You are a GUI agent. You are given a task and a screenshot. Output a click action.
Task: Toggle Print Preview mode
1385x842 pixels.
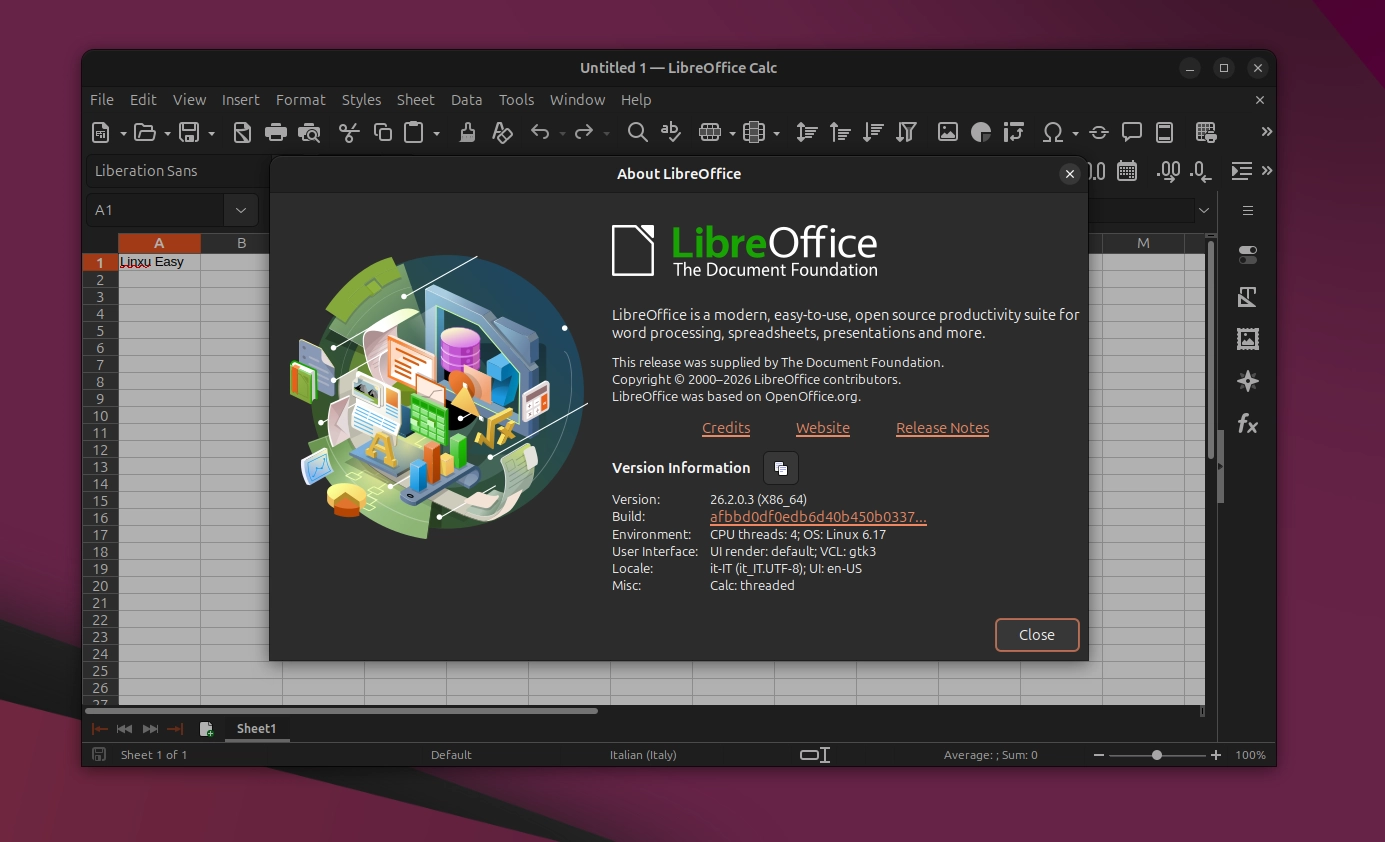(x=310, y=132)
